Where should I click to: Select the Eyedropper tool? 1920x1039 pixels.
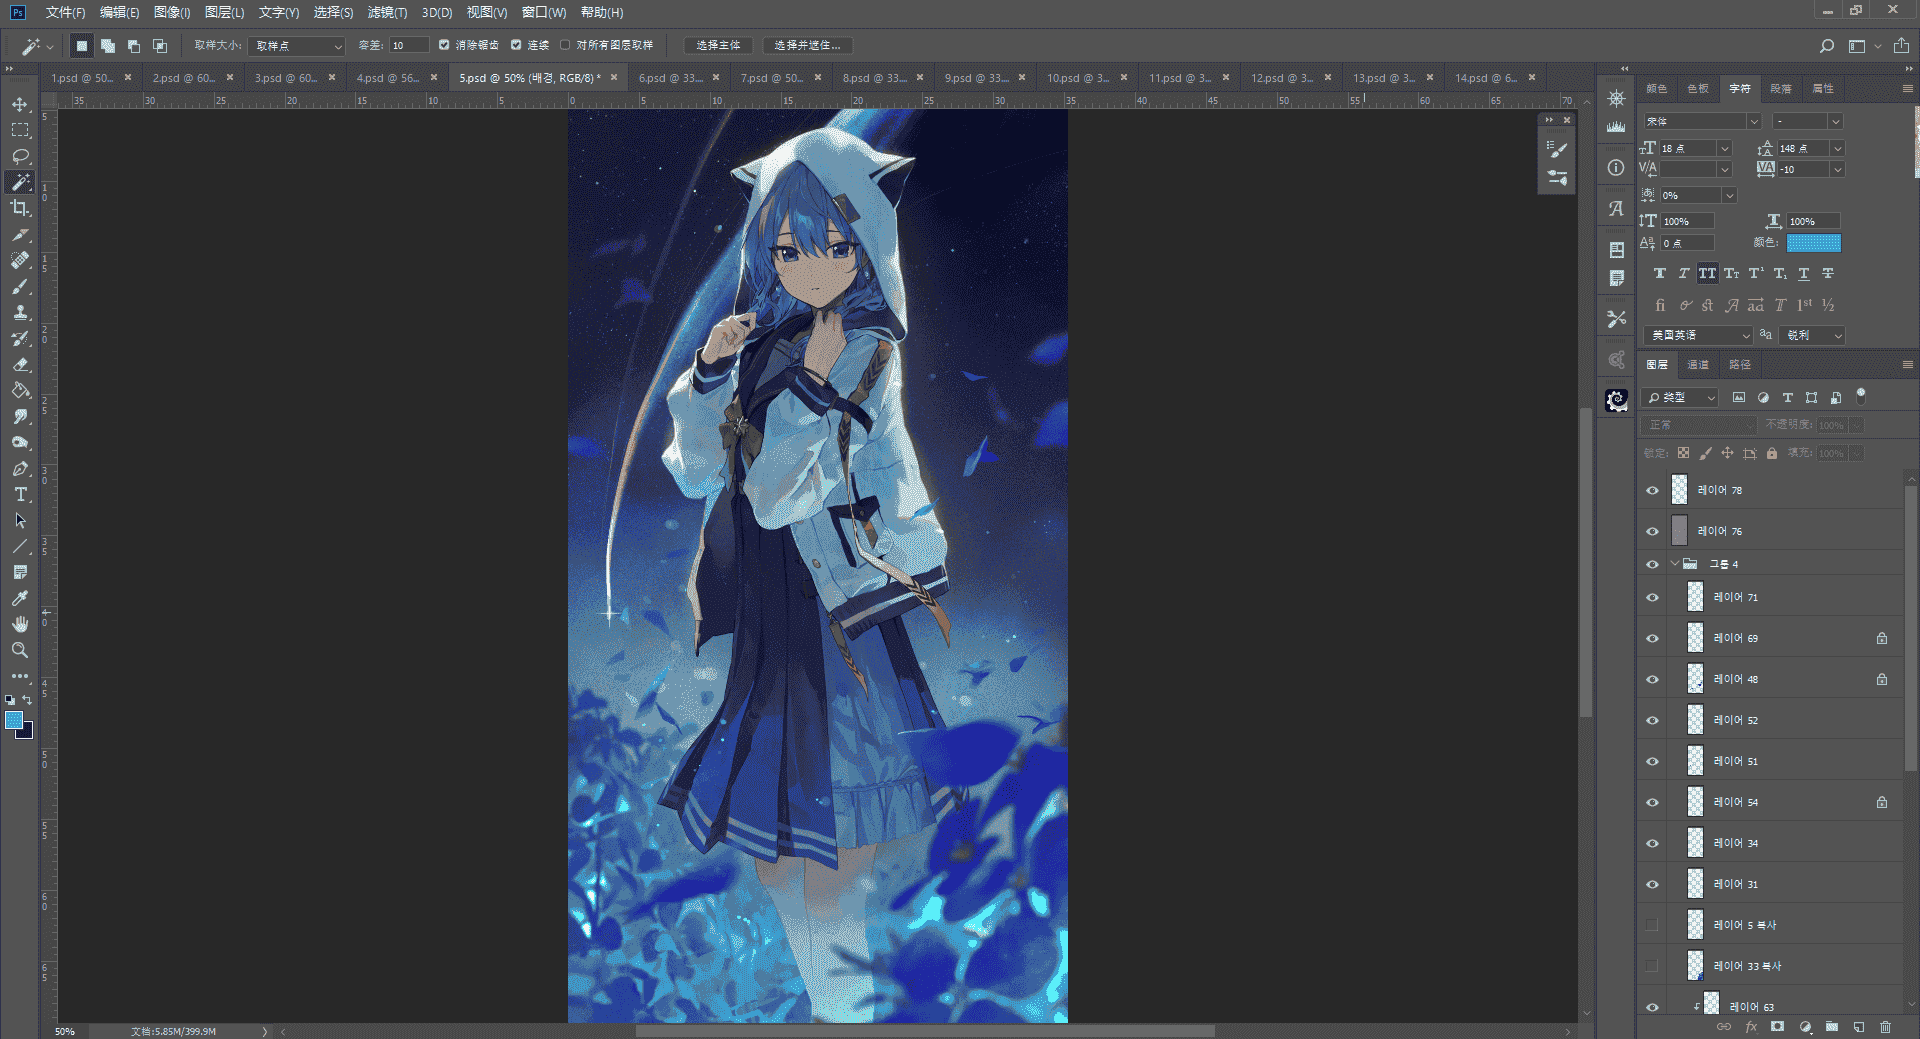tap(20, 598)
